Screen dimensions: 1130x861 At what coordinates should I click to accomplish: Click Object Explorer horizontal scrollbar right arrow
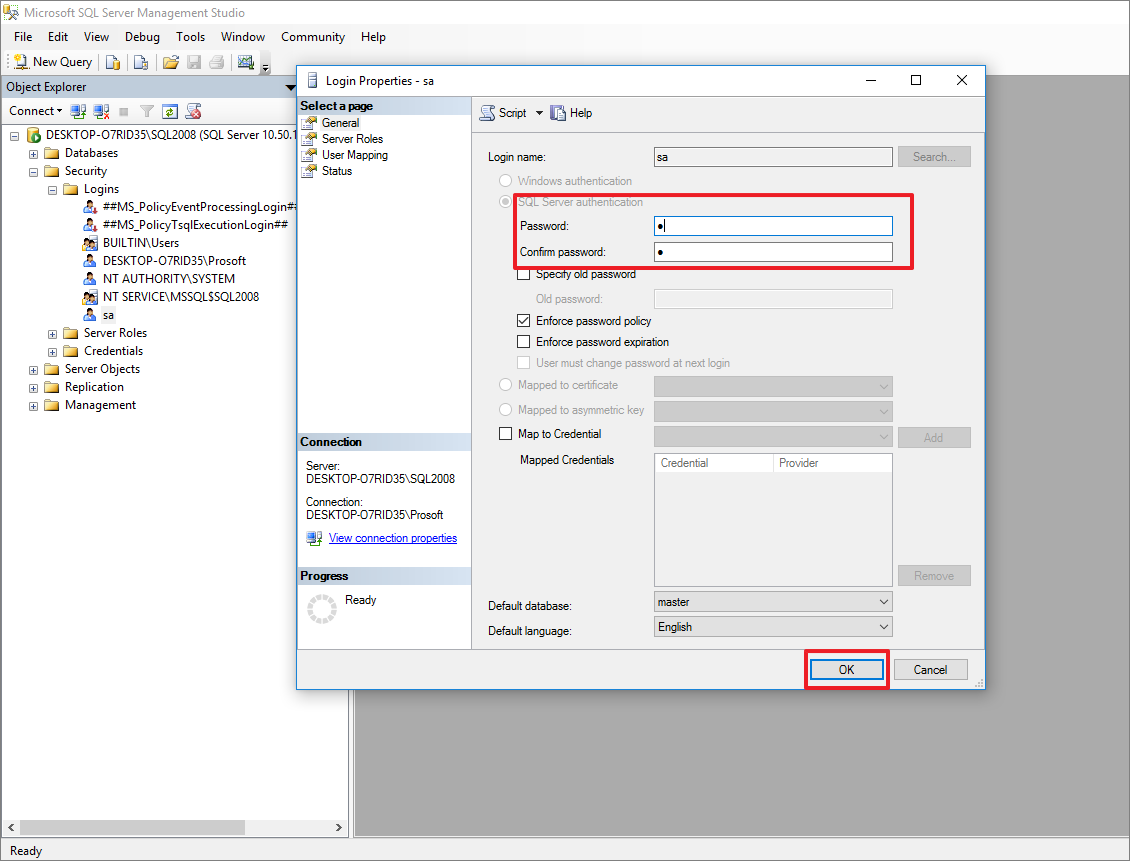[x=339, y=828]
